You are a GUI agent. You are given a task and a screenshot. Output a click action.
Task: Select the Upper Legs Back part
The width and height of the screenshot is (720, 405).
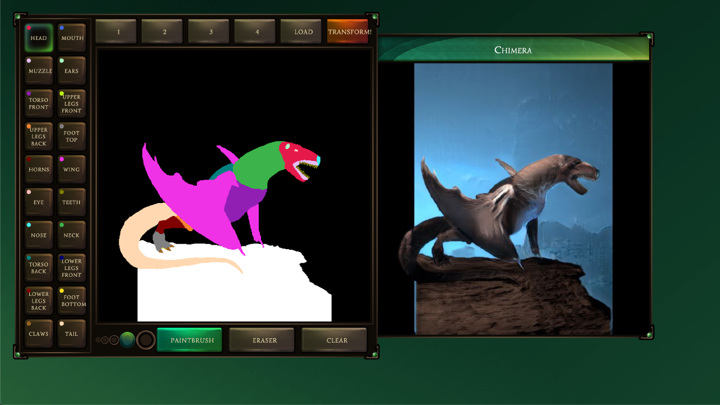pyautogui.click(x=39, y=136)
